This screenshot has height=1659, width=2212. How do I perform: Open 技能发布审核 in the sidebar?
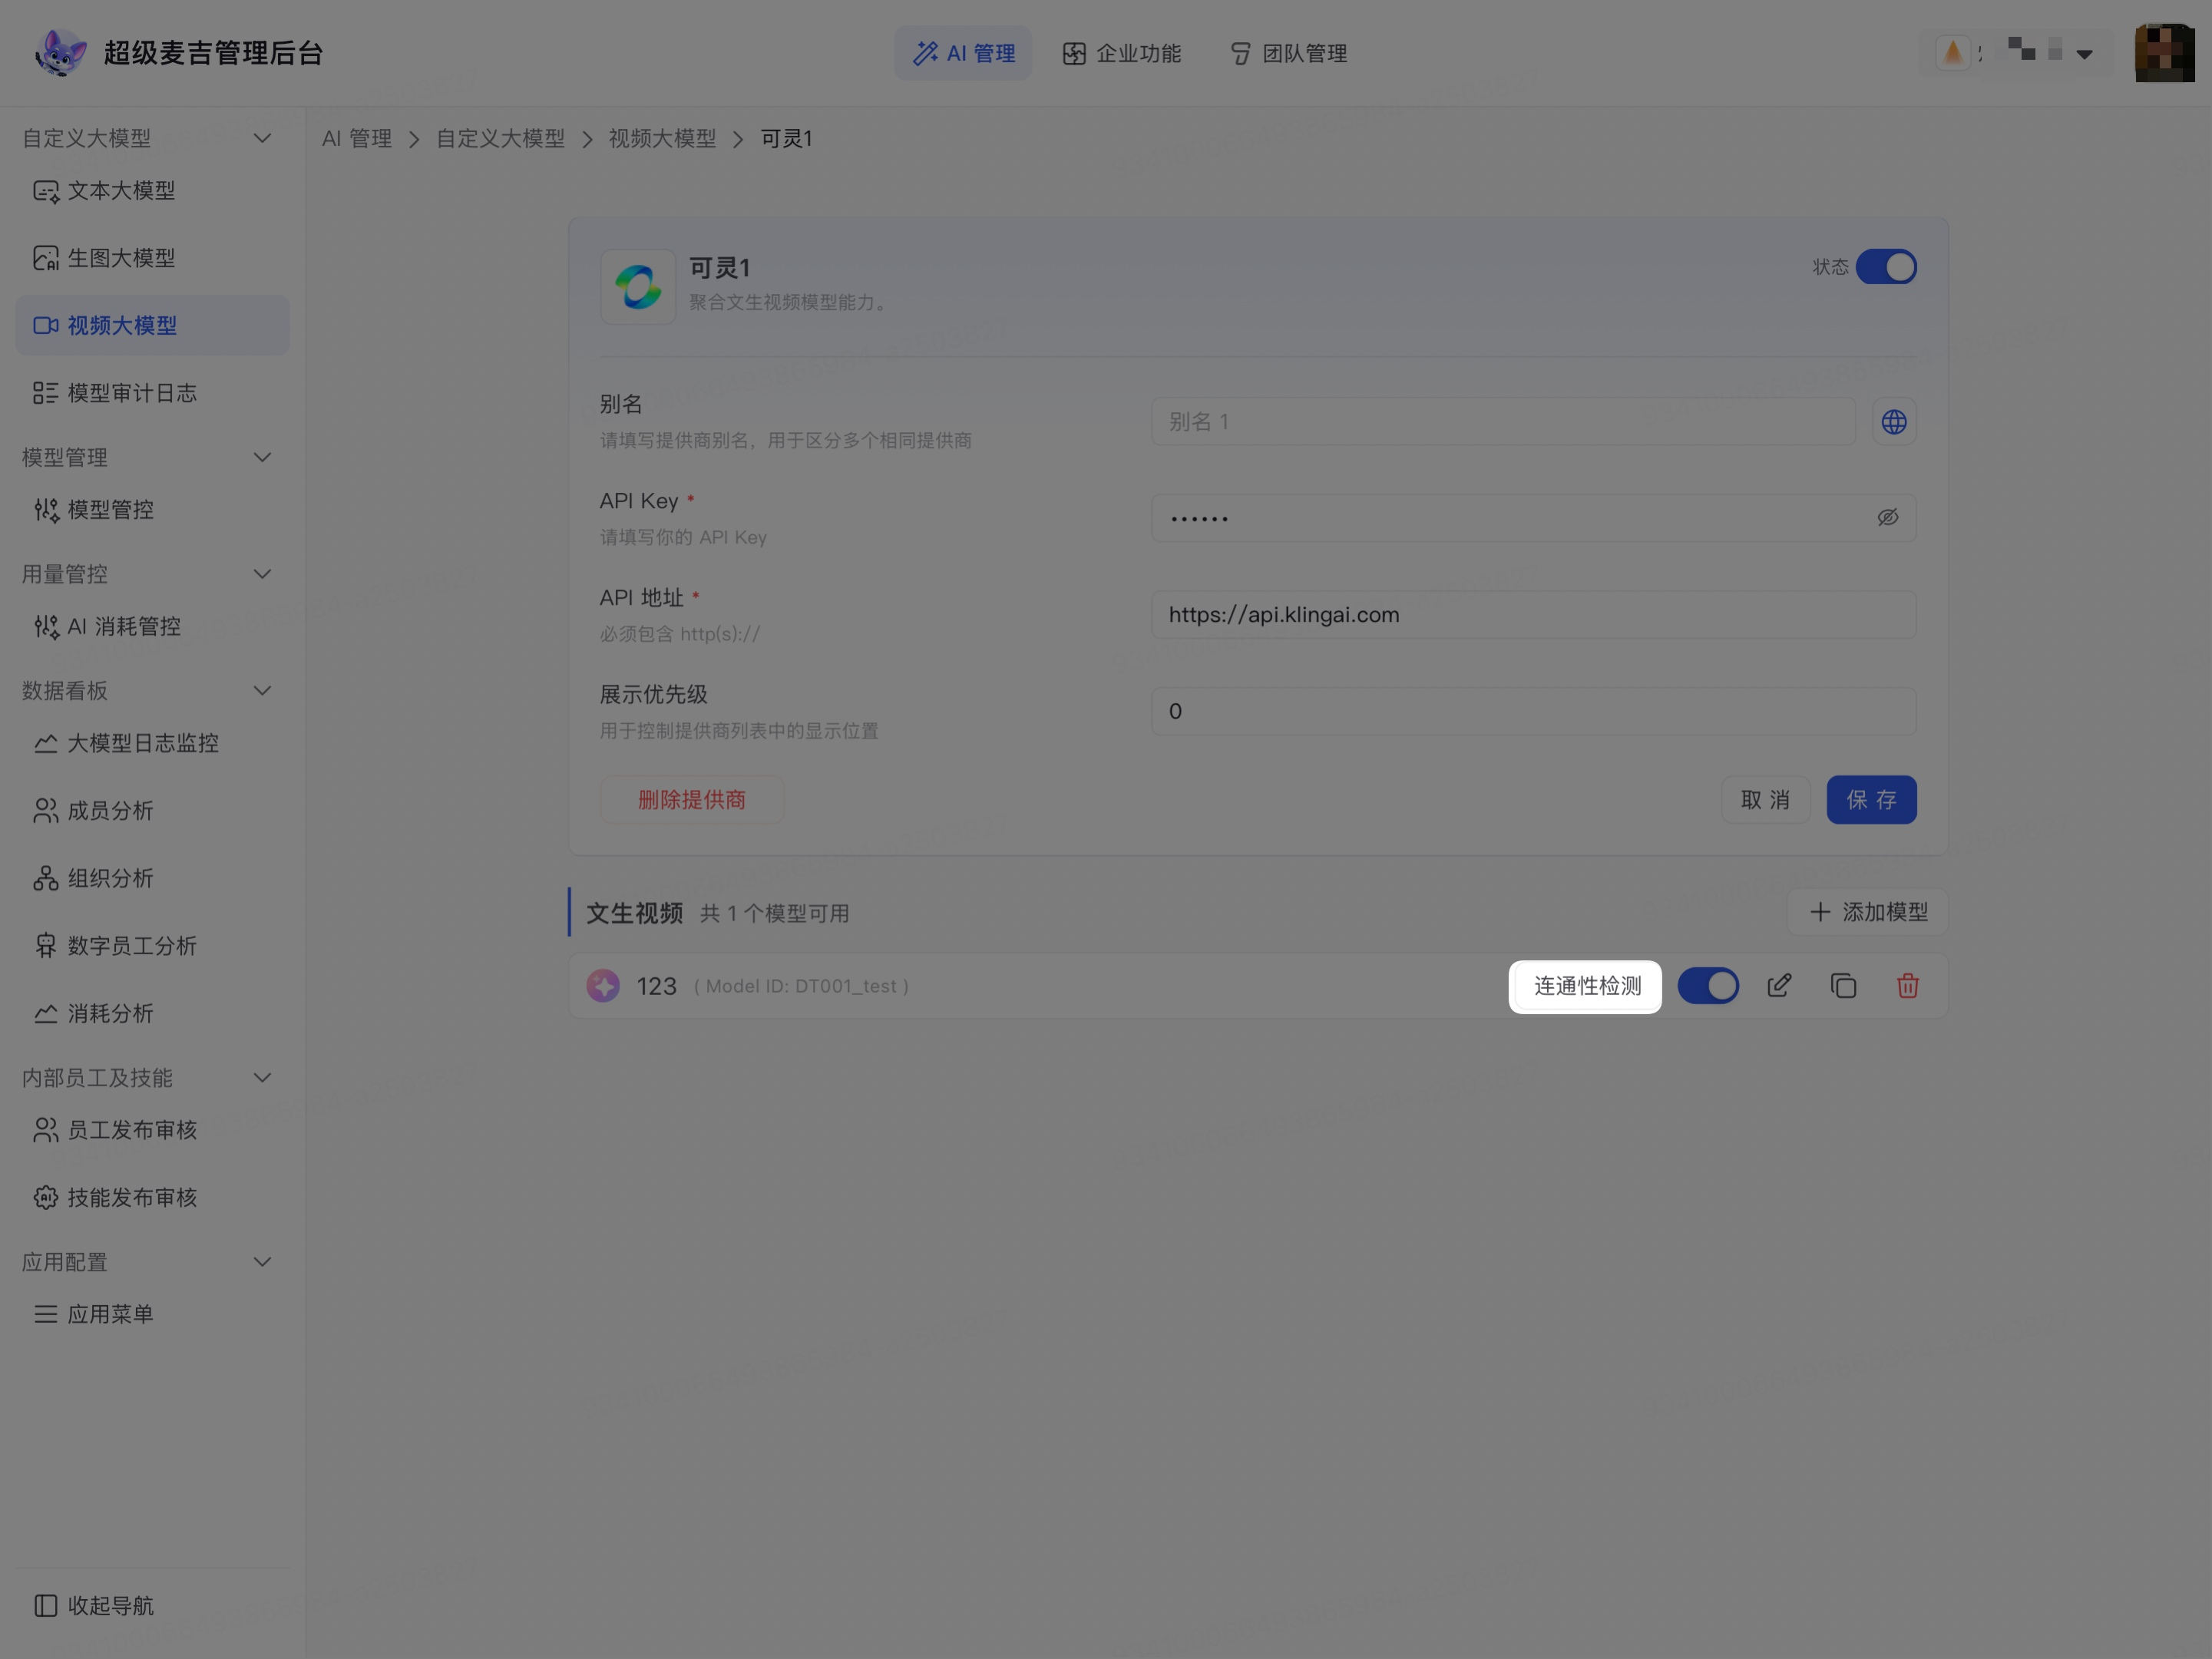[x=152, y=1198]
